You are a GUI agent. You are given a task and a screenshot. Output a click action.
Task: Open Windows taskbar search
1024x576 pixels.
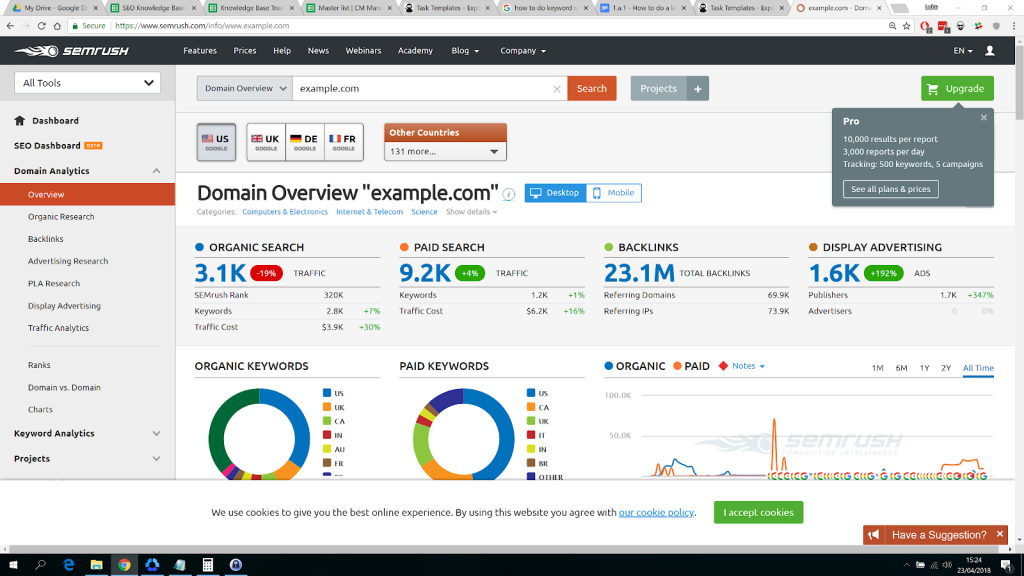(40, 565)
